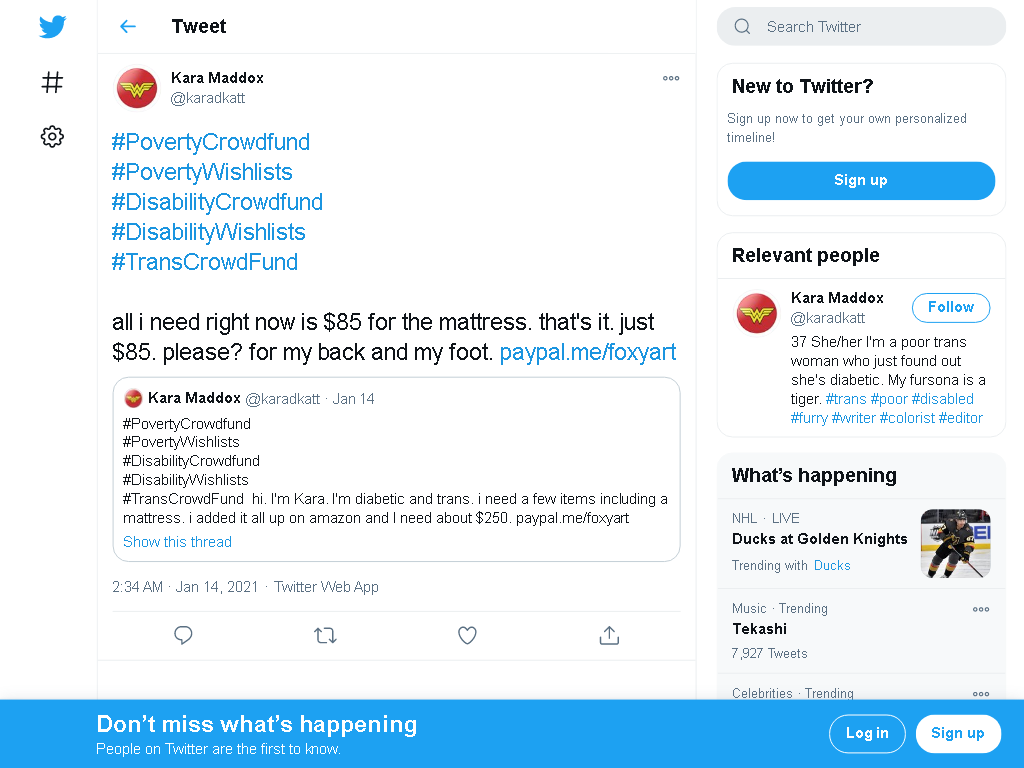Open the Settings gear icon
The image size is (1024, 768).
(52, 136)
